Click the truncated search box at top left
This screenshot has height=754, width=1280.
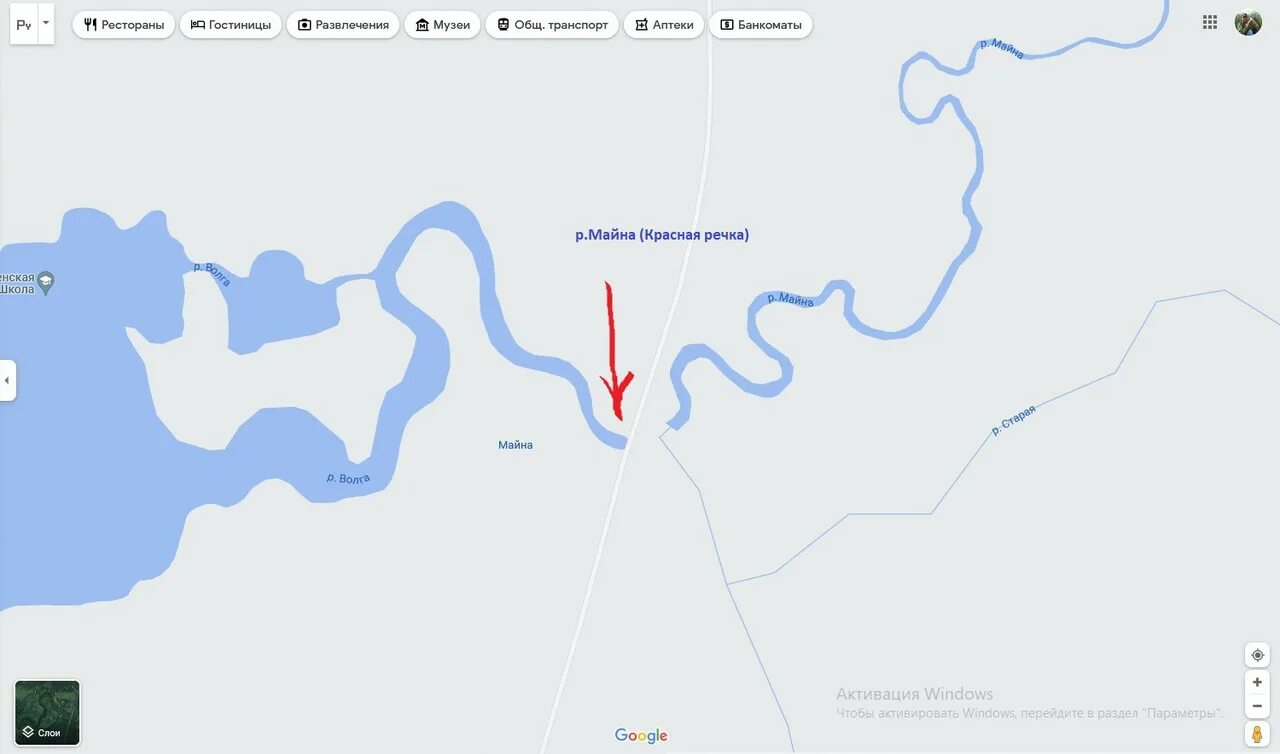(24, 24)
